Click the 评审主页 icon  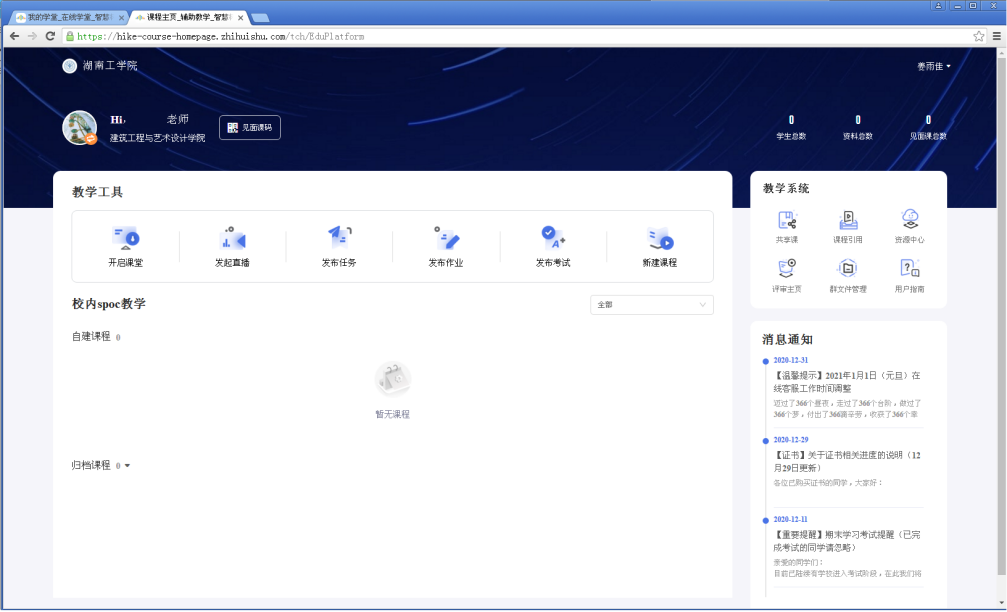coord(787,268)
